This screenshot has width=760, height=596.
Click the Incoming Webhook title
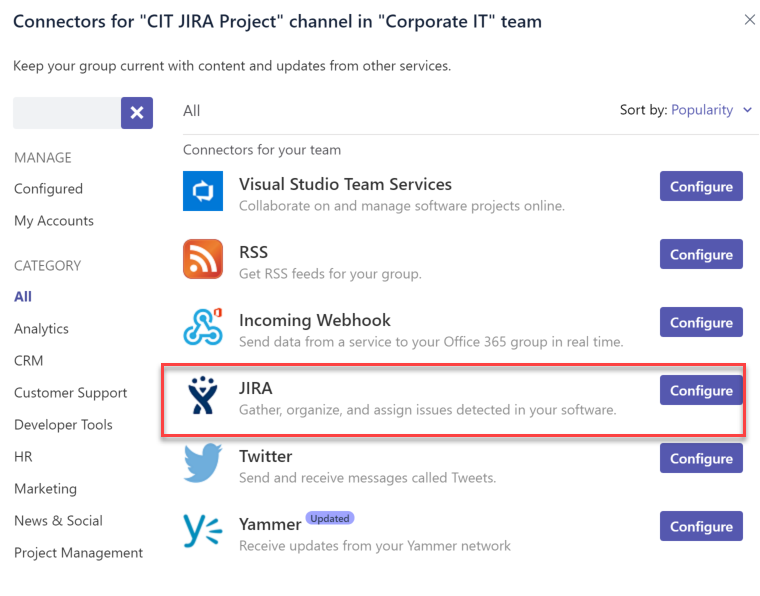[x=315, y=320]
